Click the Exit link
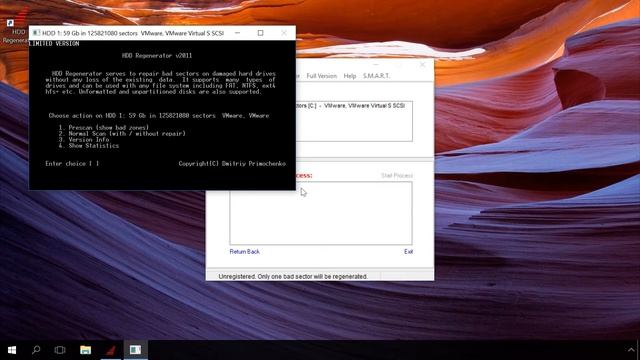The height and width of the screenshot is (360, 640). pyautogui.click(x=409, y=251)
